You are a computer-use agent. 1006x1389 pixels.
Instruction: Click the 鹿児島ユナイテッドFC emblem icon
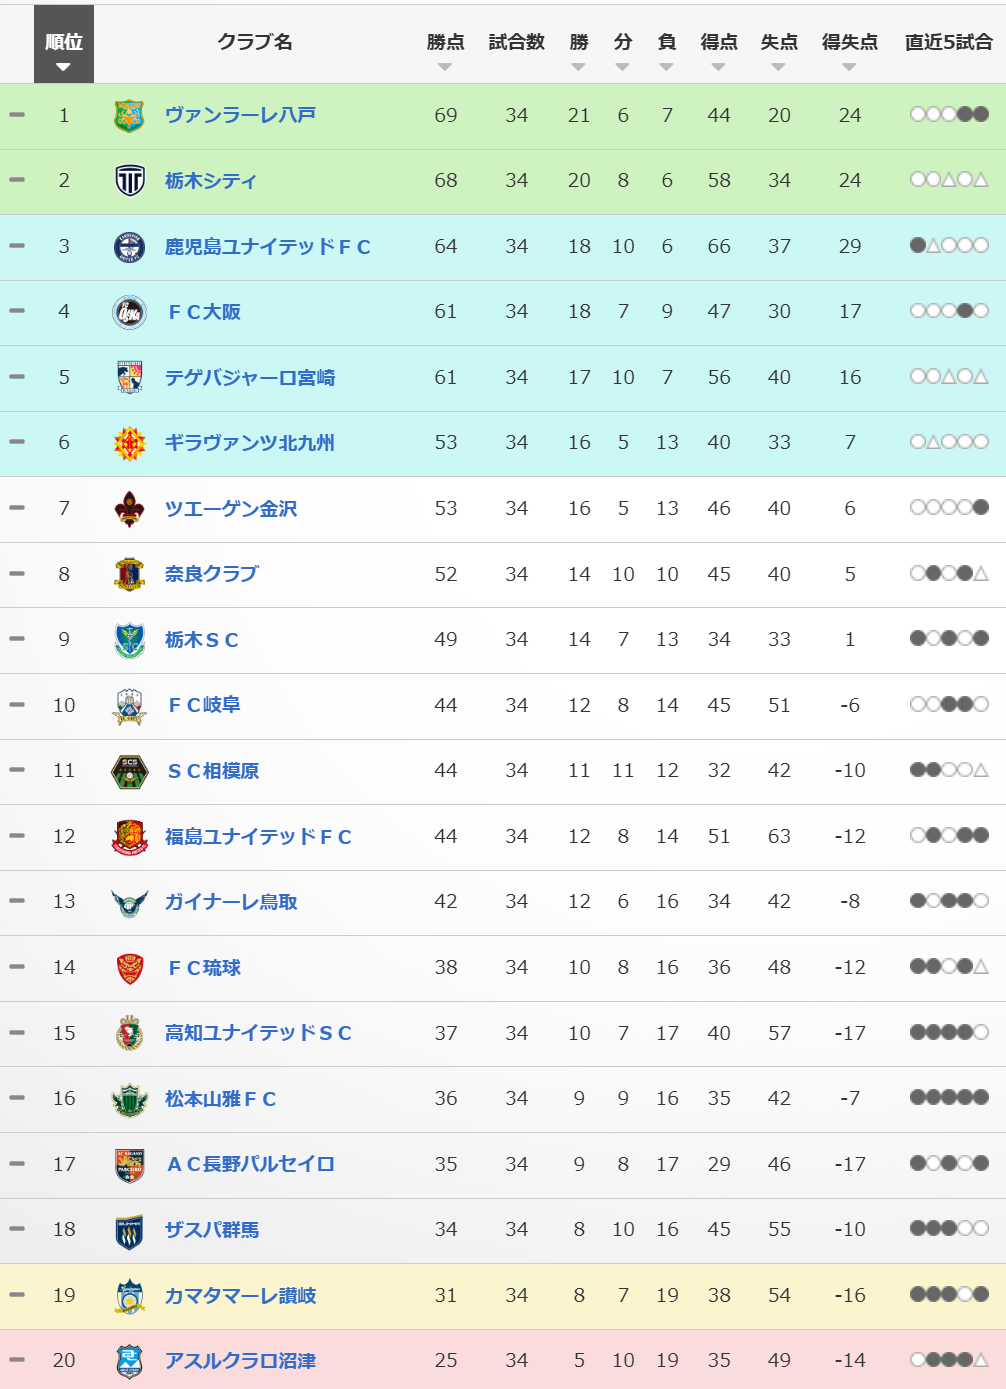(129, 247)
